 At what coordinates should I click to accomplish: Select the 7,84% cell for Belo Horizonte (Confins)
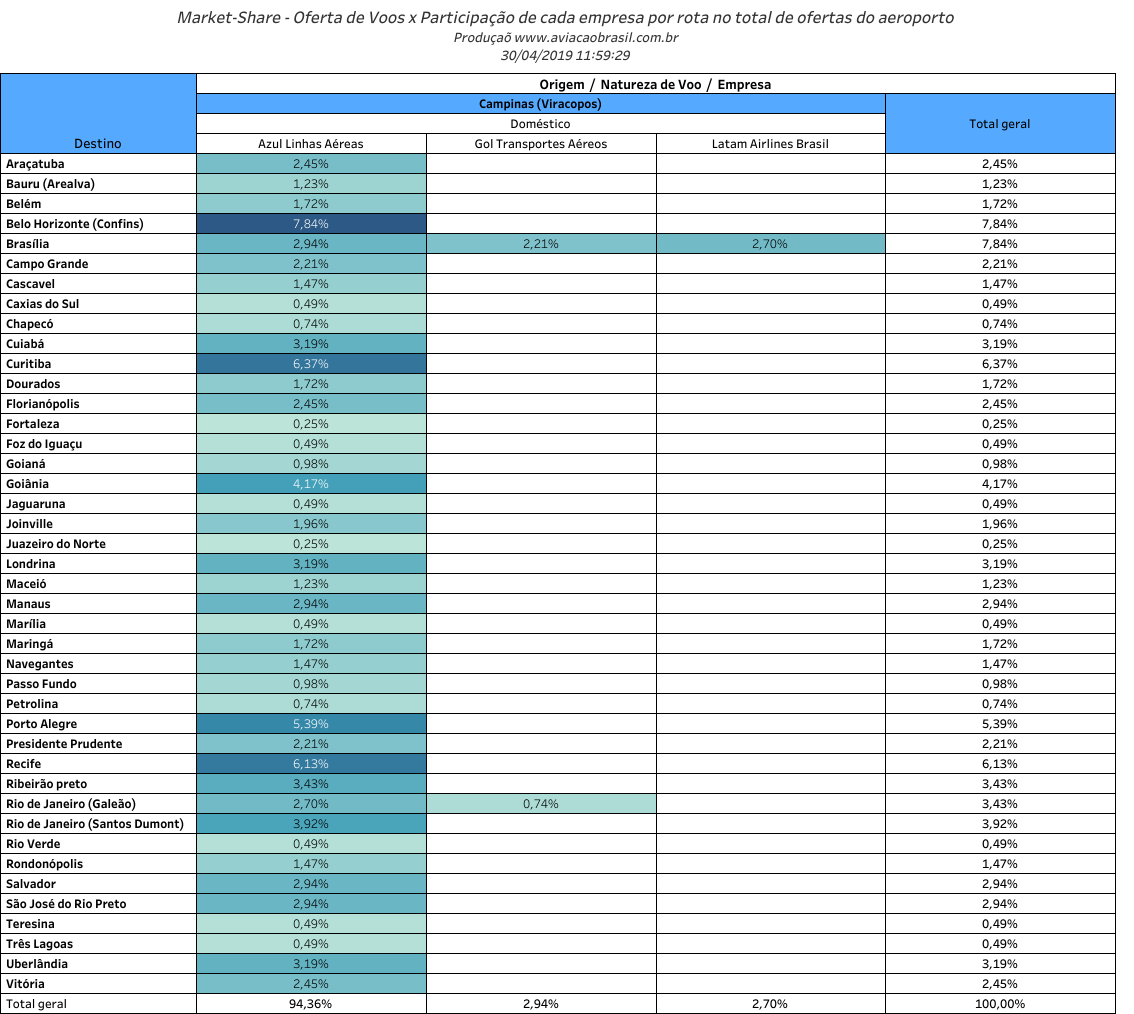pos(310,223)
